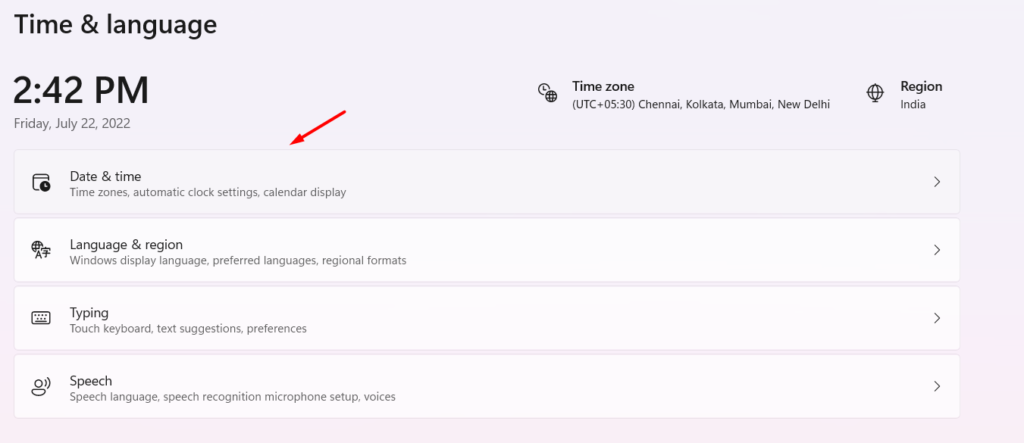
Task: Click the Time & language page heading
Action: pos(115,24)
